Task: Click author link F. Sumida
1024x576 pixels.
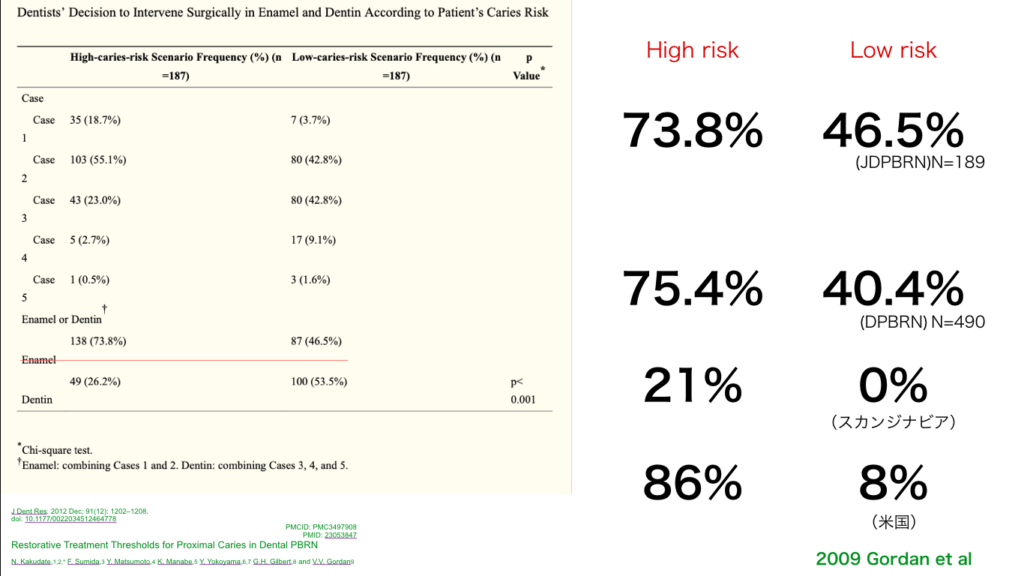Action: point(83,562)
